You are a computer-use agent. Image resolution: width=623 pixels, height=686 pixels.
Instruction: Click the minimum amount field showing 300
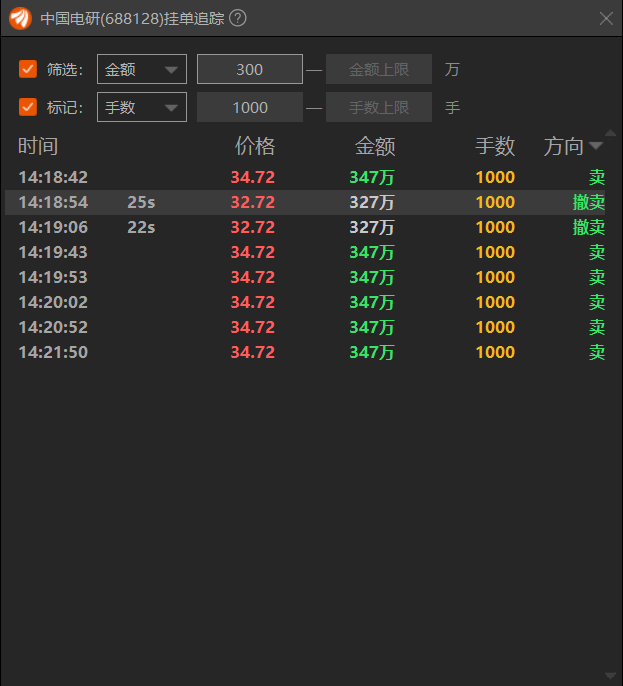click(x=250, y=69)
